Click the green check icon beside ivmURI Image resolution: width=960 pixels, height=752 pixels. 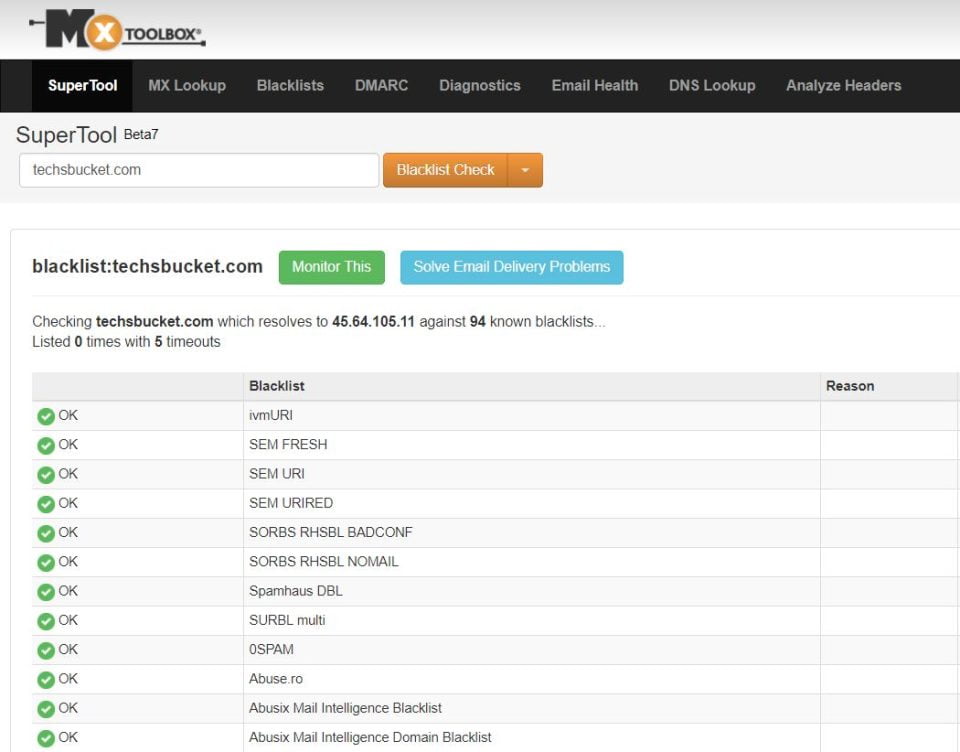pos(46,416)
